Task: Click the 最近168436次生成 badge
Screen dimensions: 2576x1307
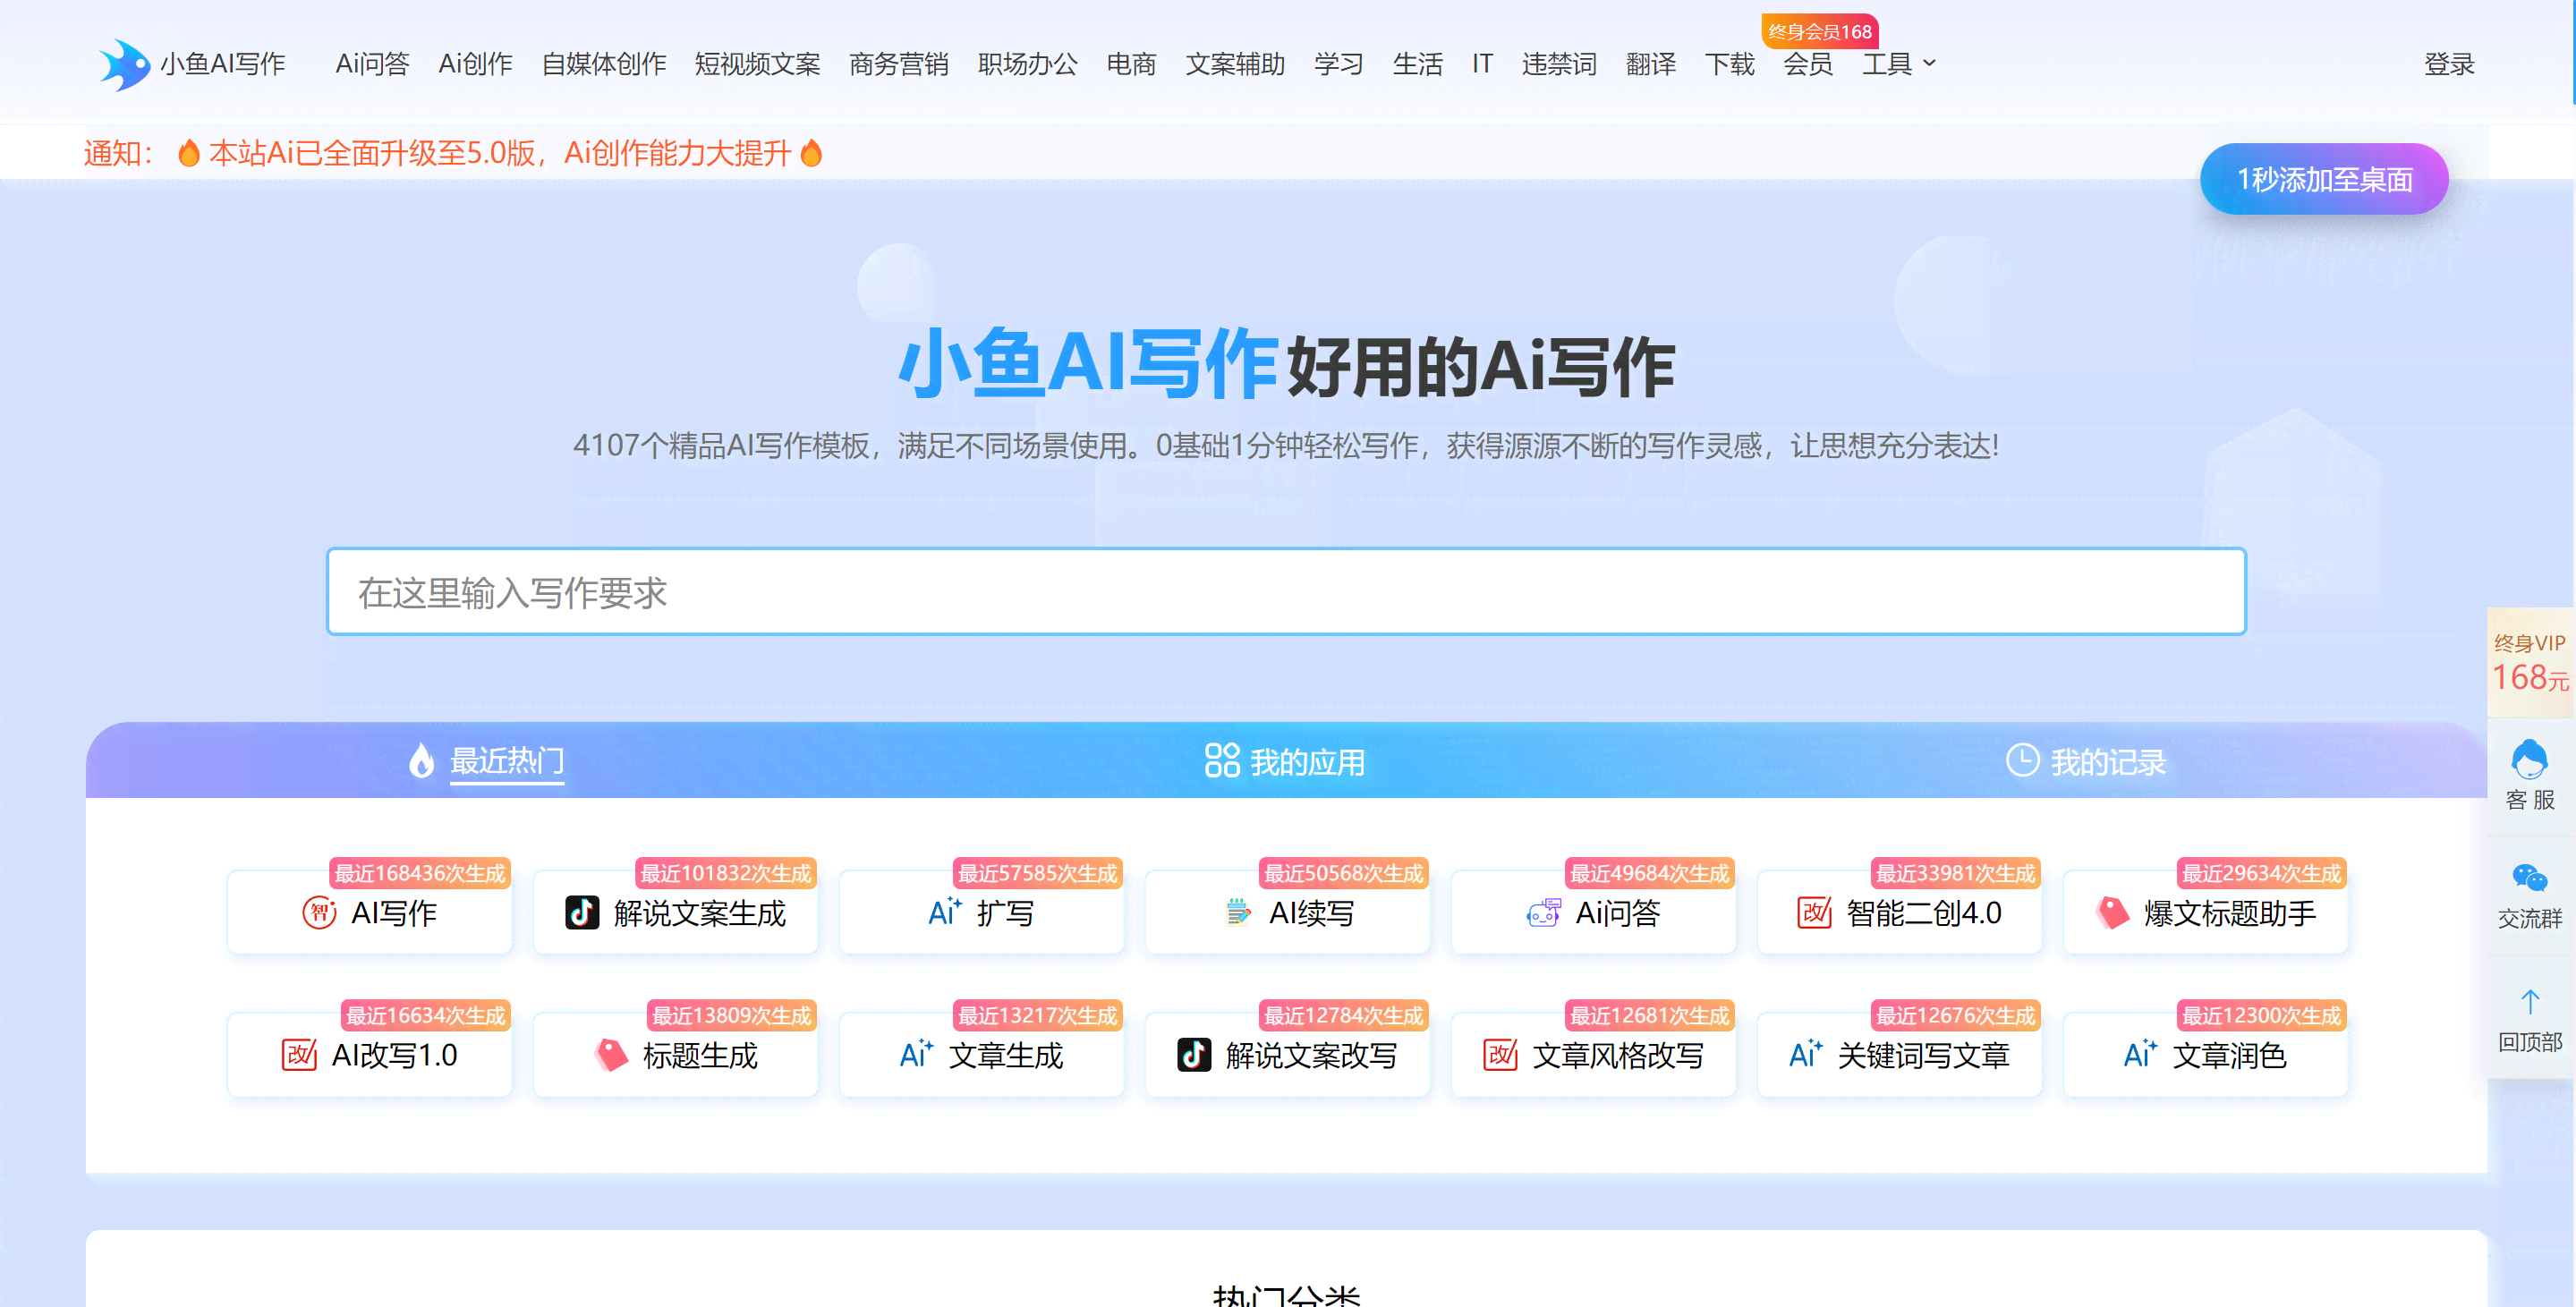Action: point(420,873)
